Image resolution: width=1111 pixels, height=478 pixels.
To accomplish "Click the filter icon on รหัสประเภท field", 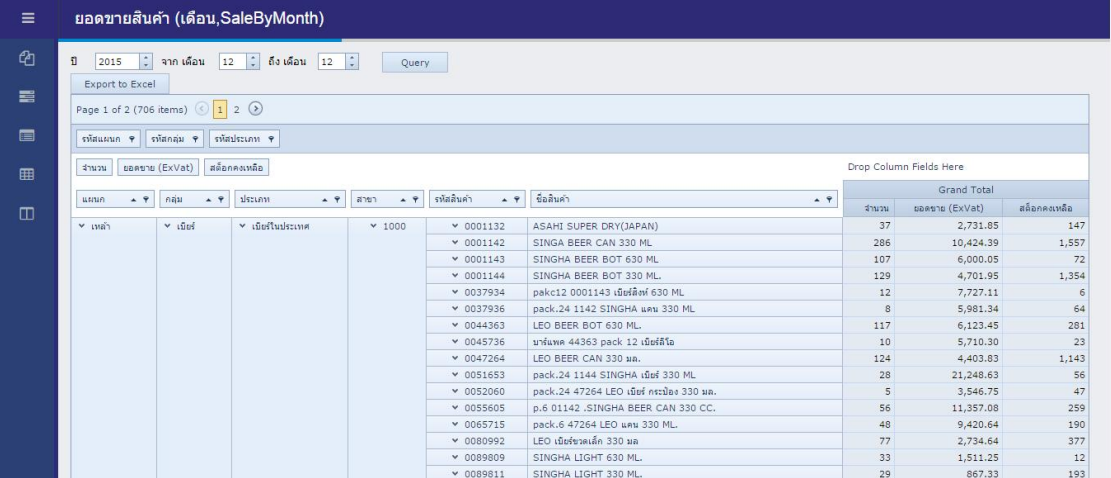I will [270, 139].
